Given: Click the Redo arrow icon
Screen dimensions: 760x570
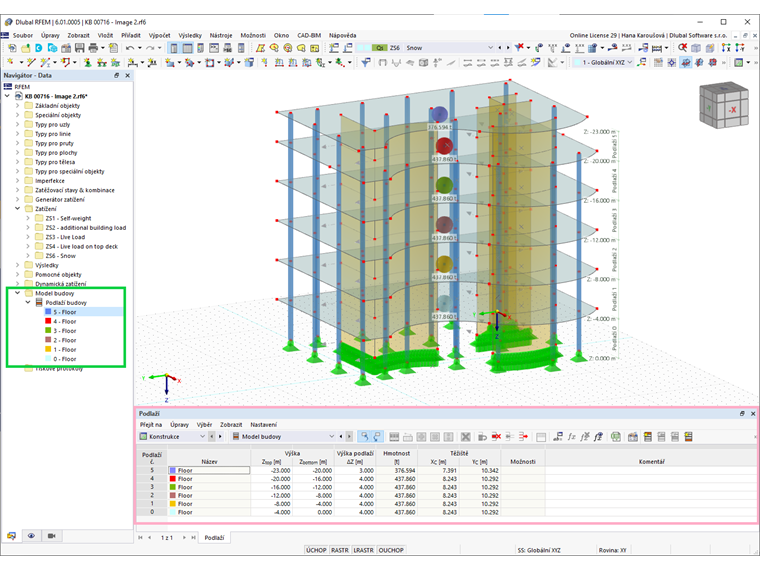Looking at the screenshot, I should coord(150,48).
